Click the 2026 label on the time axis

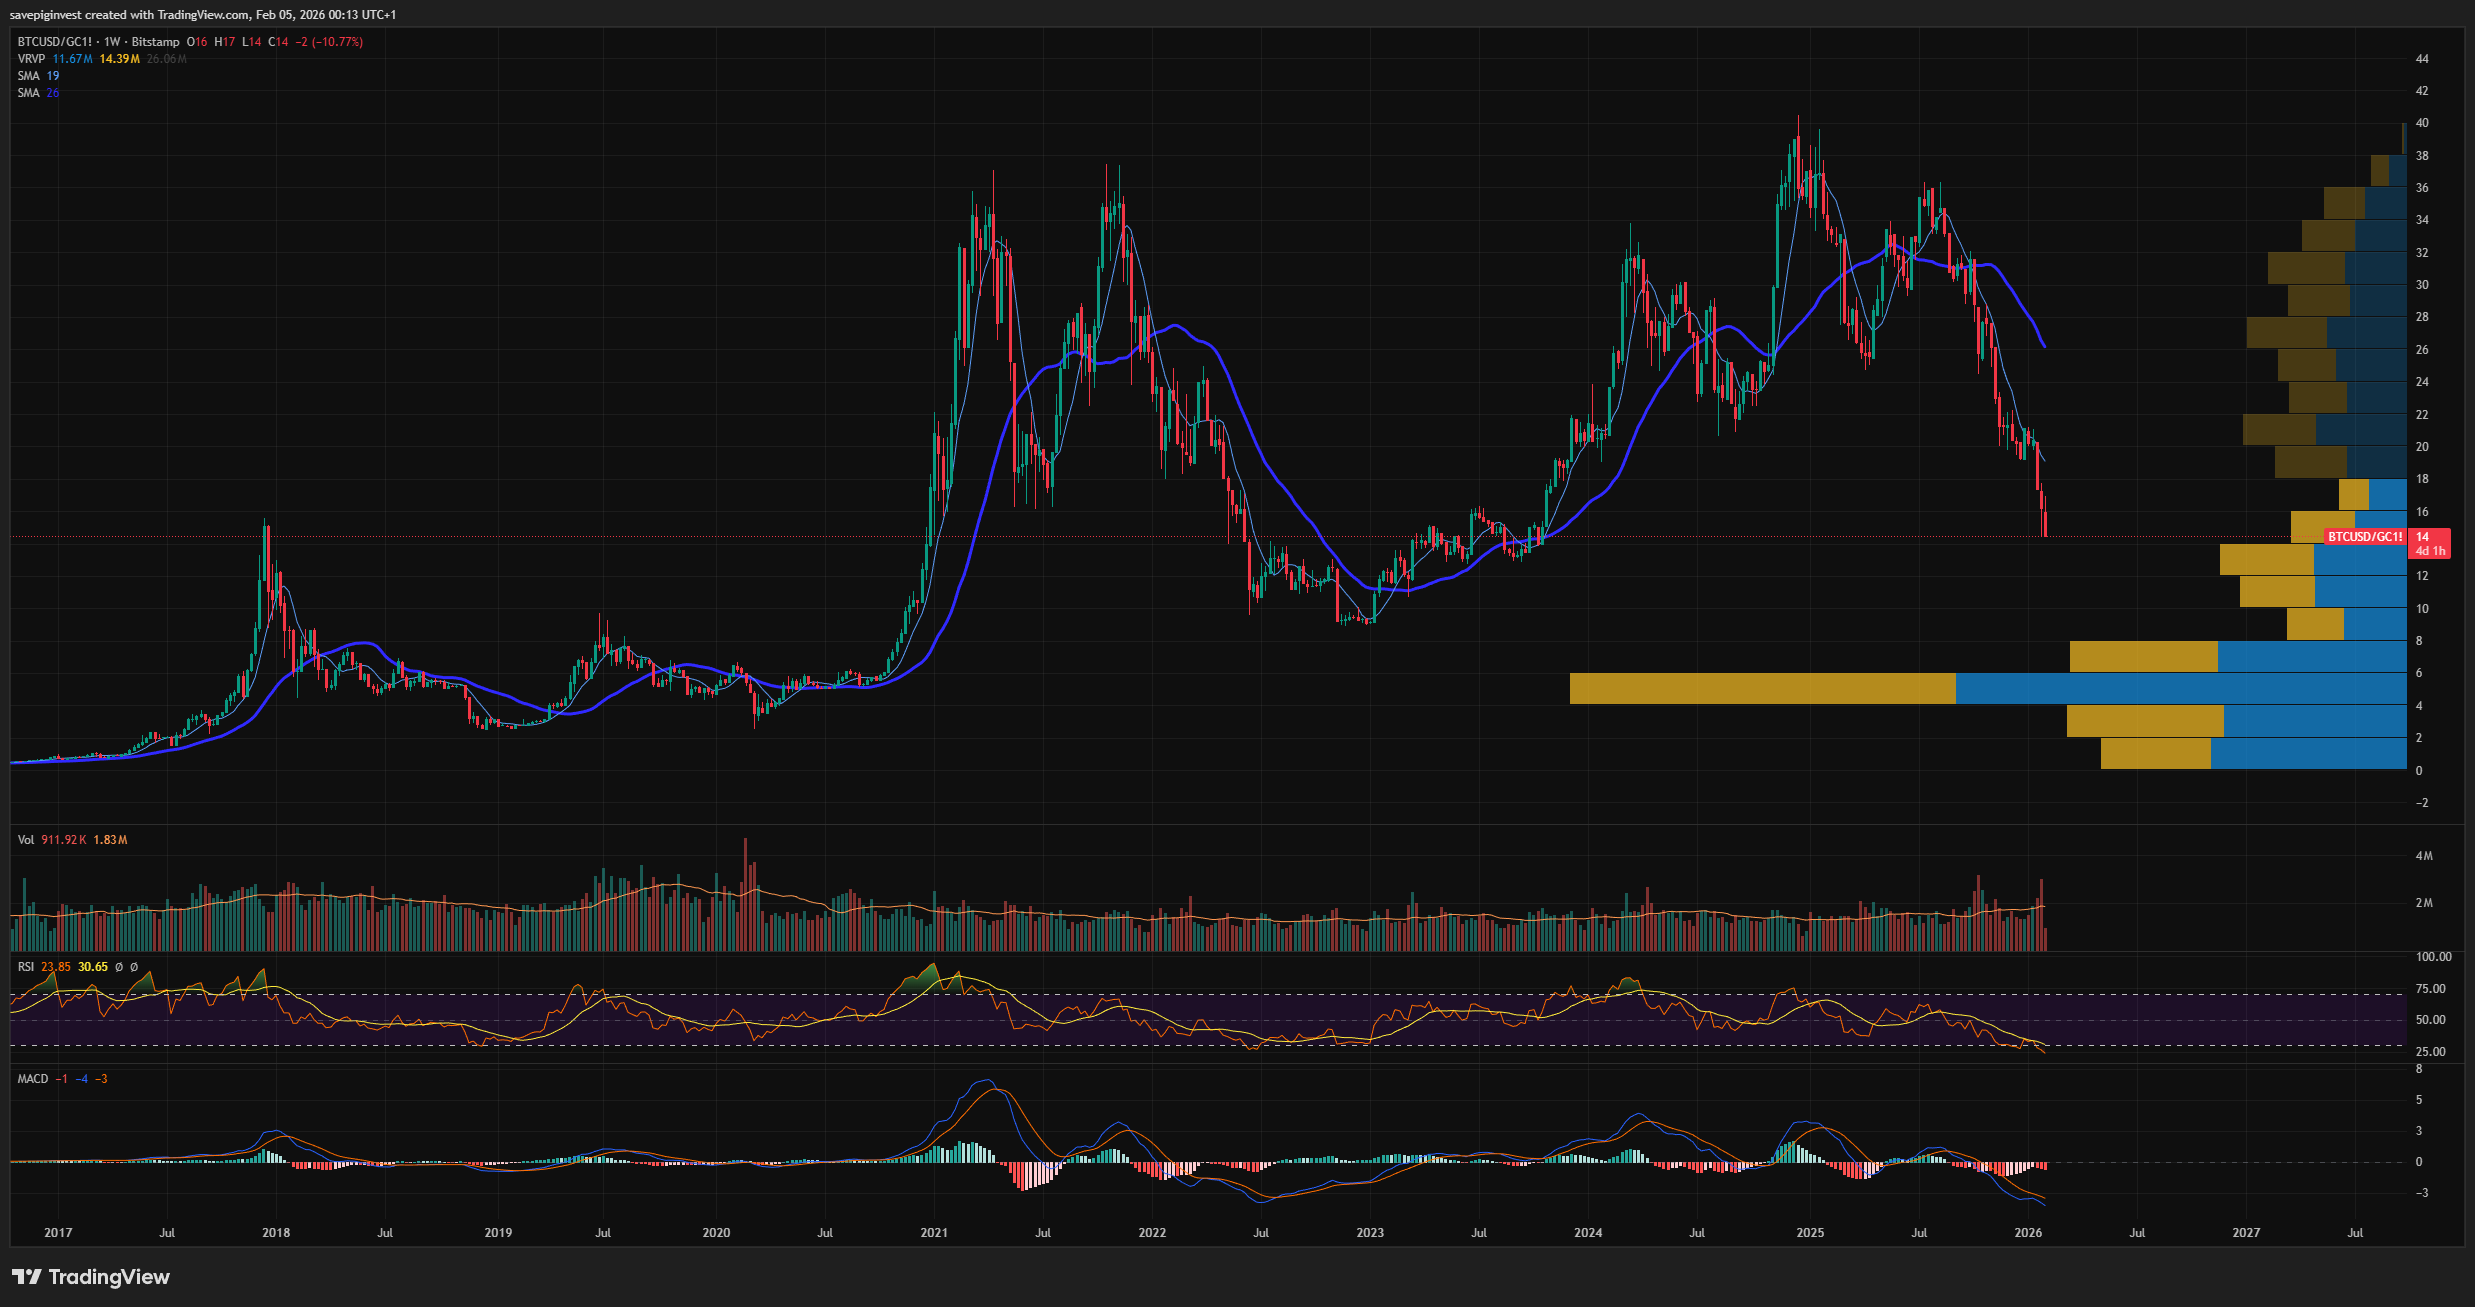click(x=2028, y=1233)
